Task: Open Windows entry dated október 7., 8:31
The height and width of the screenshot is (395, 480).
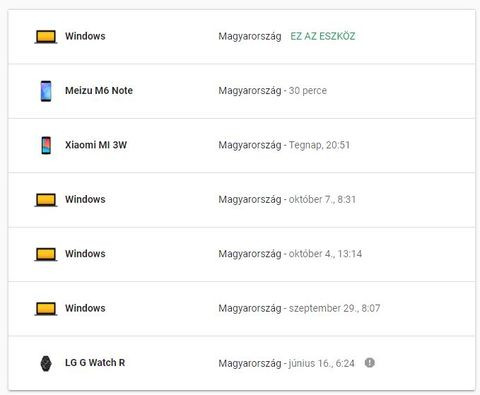Action: [x=242, y=200]
